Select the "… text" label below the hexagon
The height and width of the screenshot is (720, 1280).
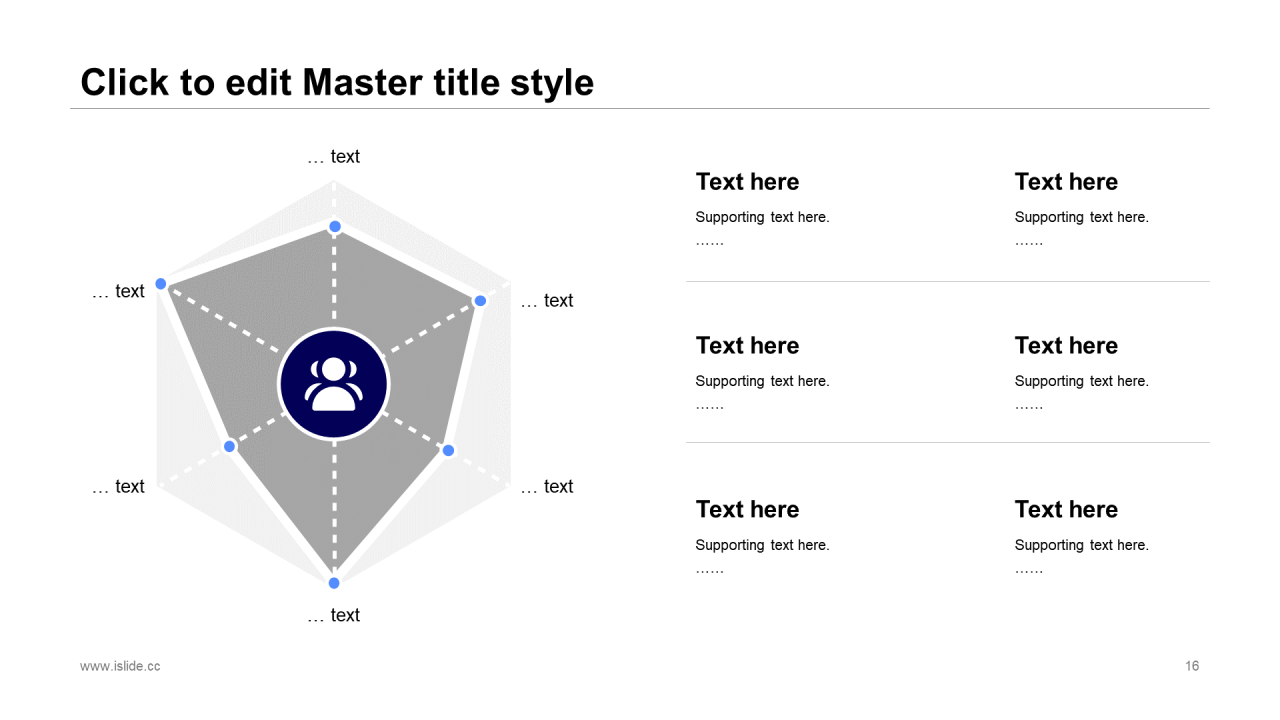333,615
